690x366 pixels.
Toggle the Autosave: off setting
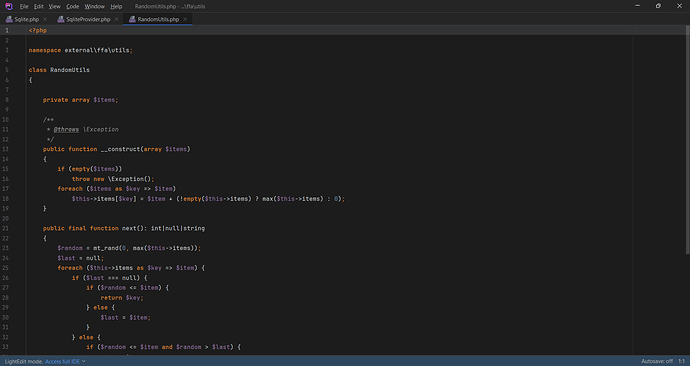pos(657,361)
